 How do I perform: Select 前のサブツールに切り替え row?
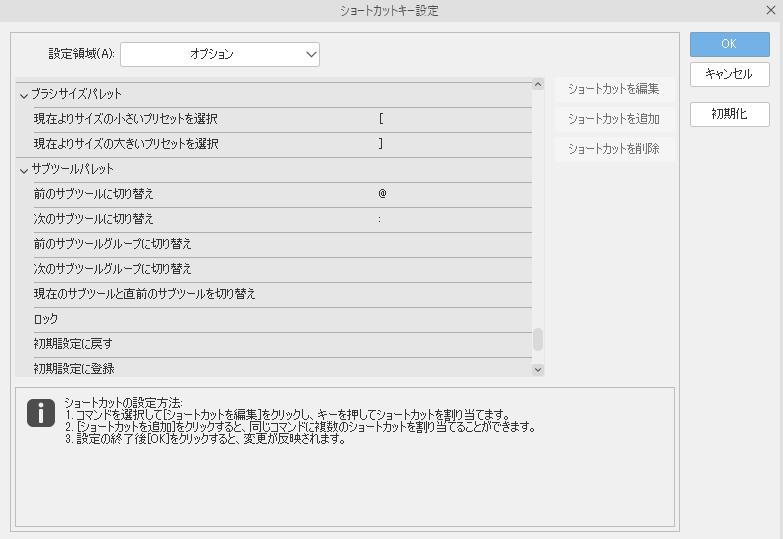282,195
